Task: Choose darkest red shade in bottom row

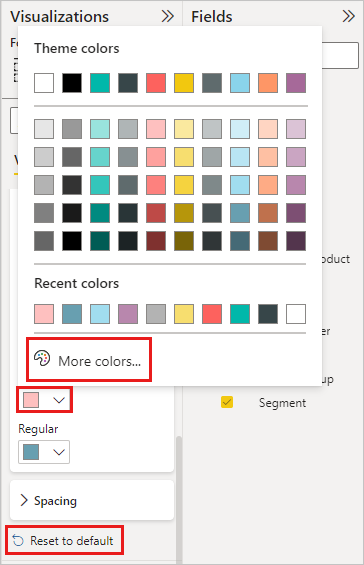Action: pos(156,241)
